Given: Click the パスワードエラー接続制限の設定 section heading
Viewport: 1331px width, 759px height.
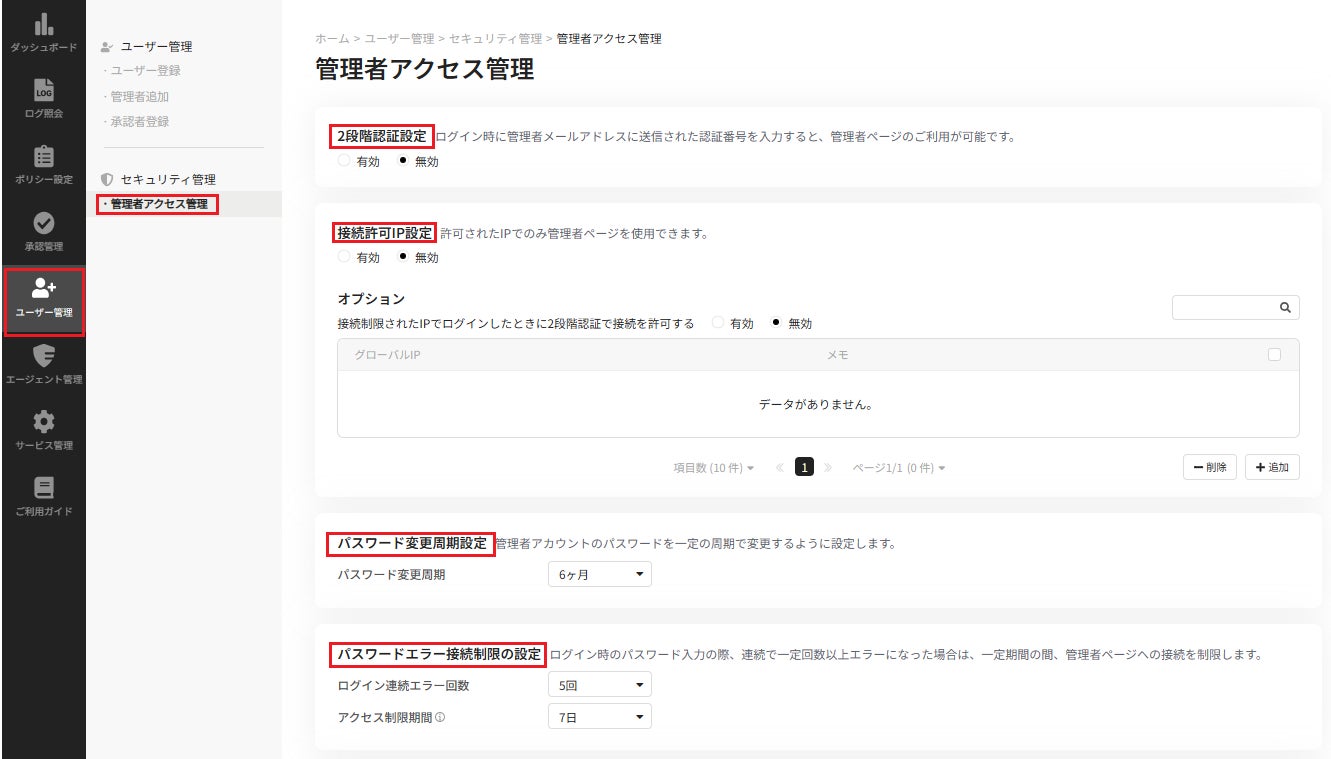Looking at the screenshot, I should tap(439, 655).
